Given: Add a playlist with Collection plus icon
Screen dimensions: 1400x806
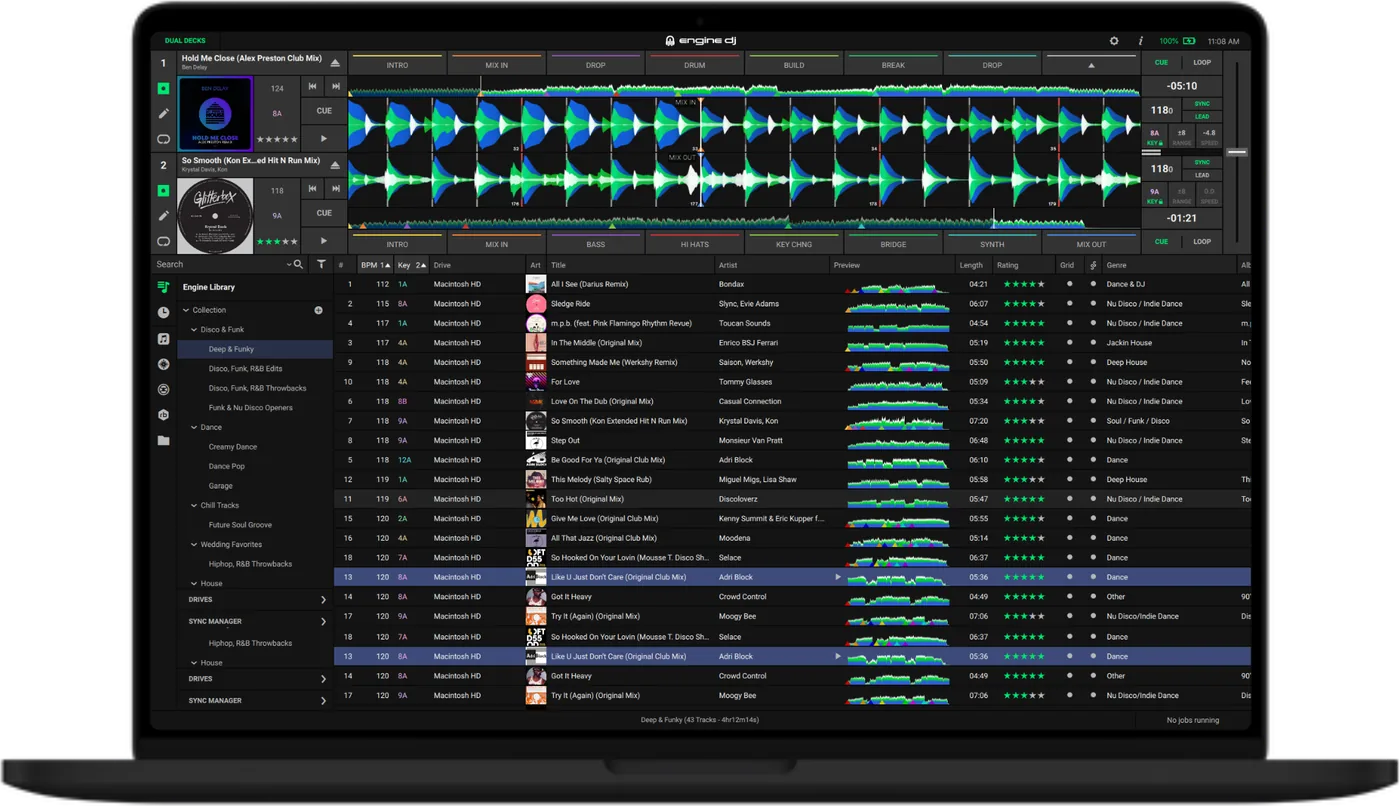Looking at the screenshot, I should 319,310.
